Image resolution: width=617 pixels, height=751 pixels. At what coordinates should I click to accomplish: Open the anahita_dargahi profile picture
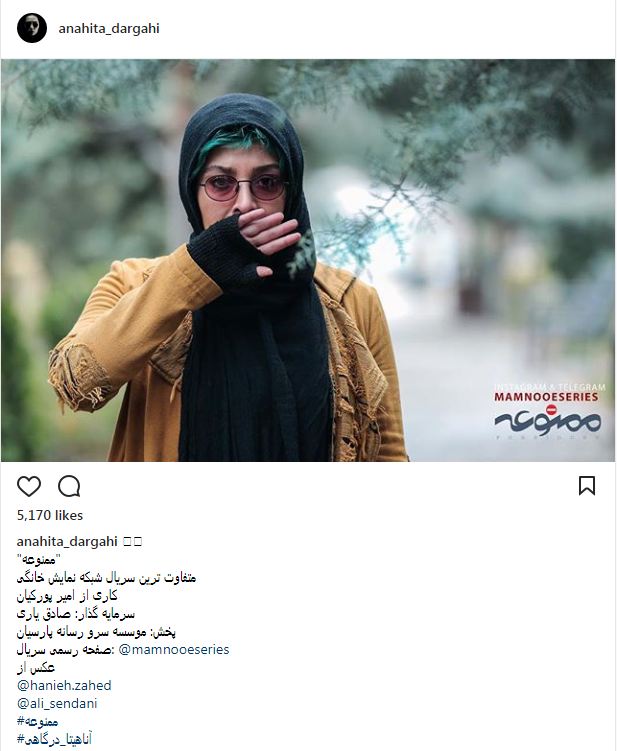[x=32, y=28]
